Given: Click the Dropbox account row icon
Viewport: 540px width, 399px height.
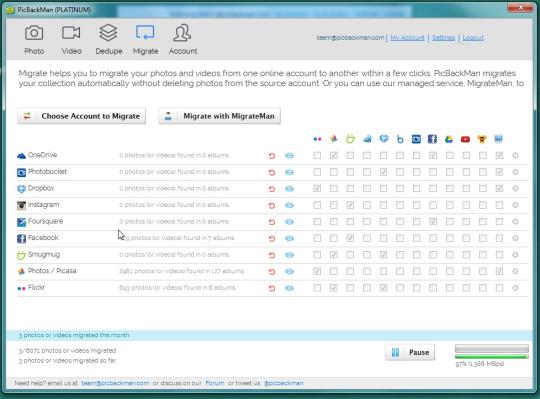Looking at the screenshot, I should (x=21, y=189).
